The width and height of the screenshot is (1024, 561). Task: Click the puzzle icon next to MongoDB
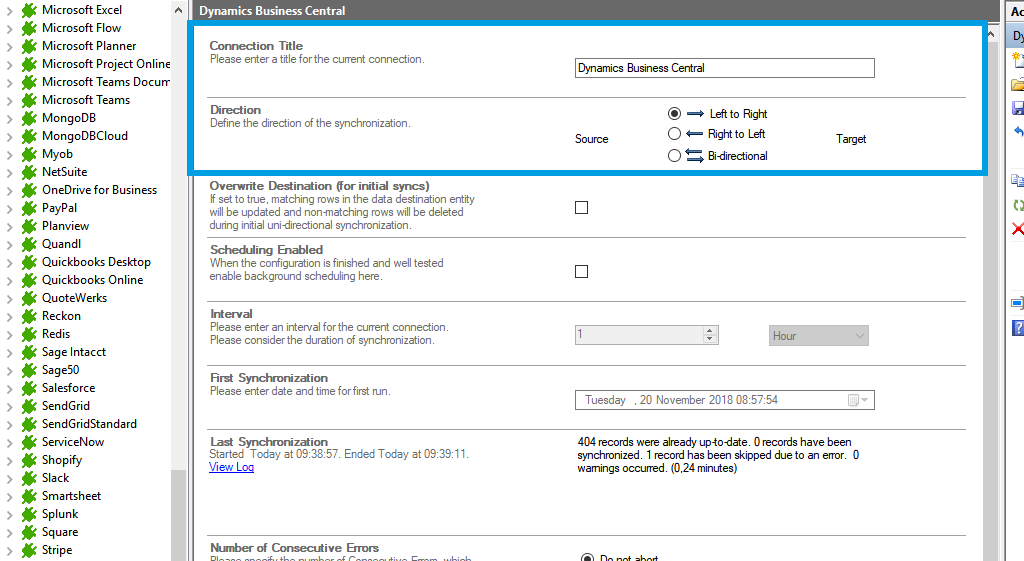(29, 118)
